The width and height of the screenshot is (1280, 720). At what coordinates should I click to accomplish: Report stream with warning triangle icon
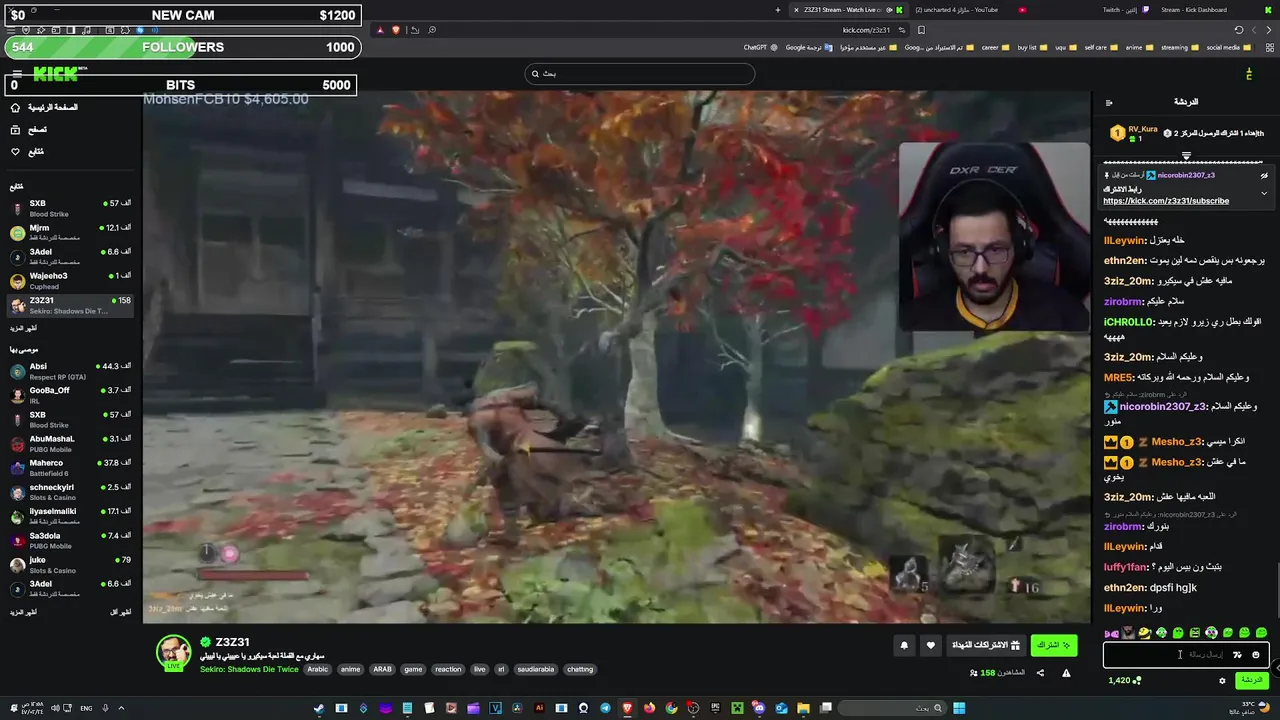click(1066, 673)
